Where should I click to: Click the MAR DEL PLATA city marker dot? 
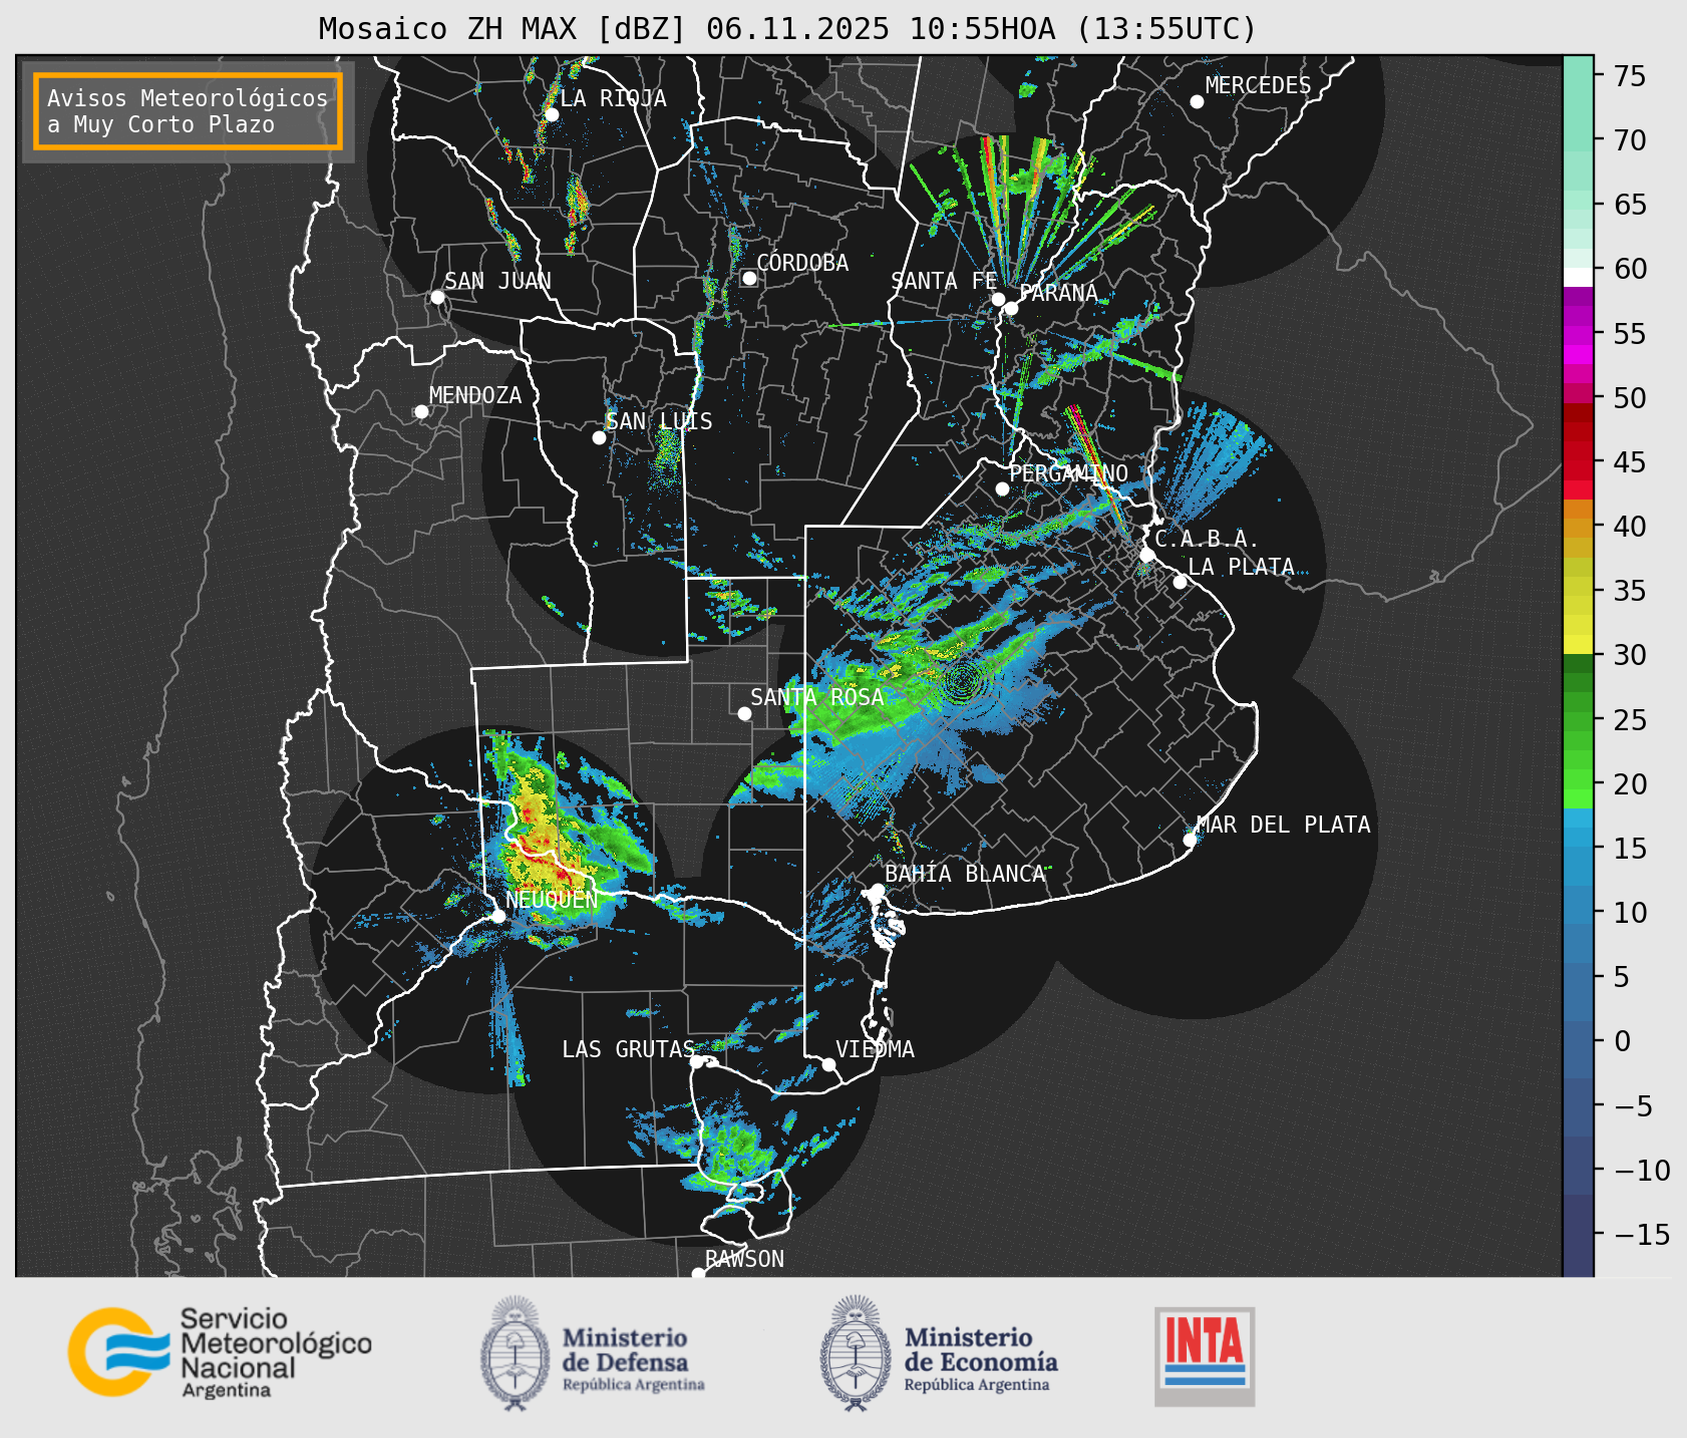click(x=1190, y=840)
